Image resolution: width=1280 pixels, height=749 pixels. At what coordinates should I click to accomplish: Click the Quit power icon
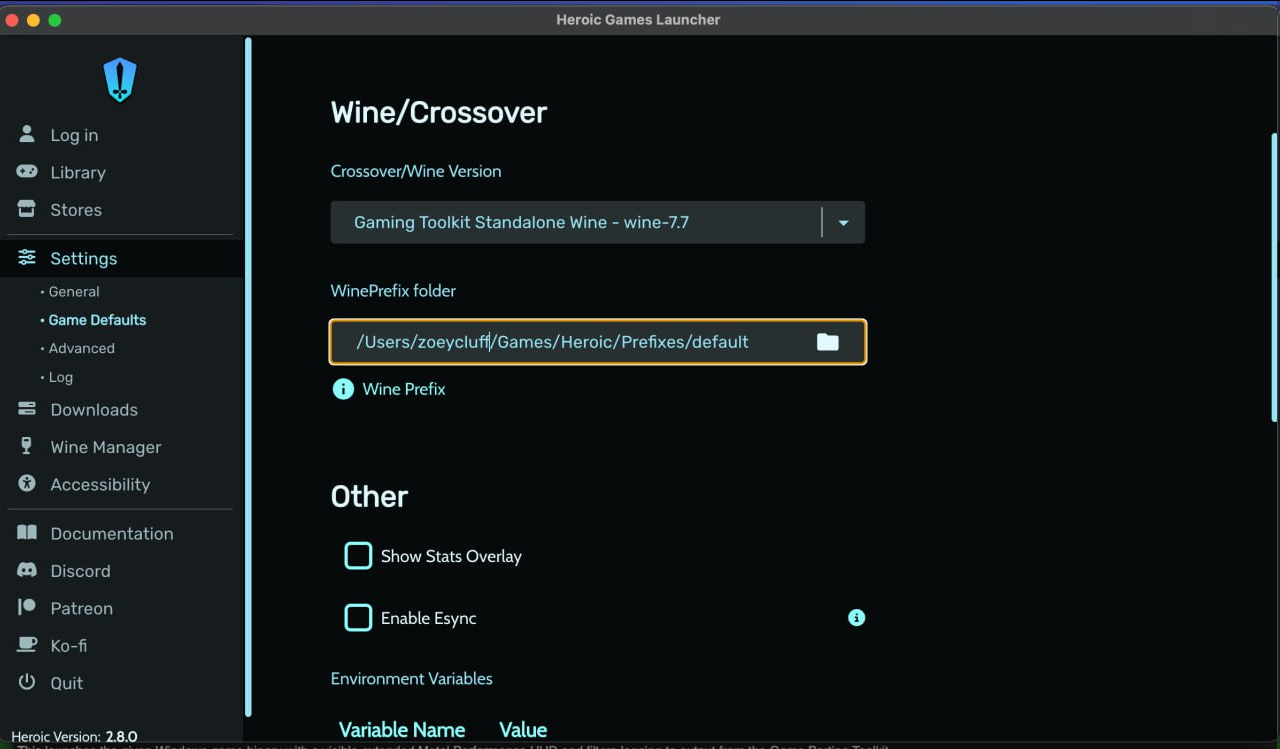27,682
